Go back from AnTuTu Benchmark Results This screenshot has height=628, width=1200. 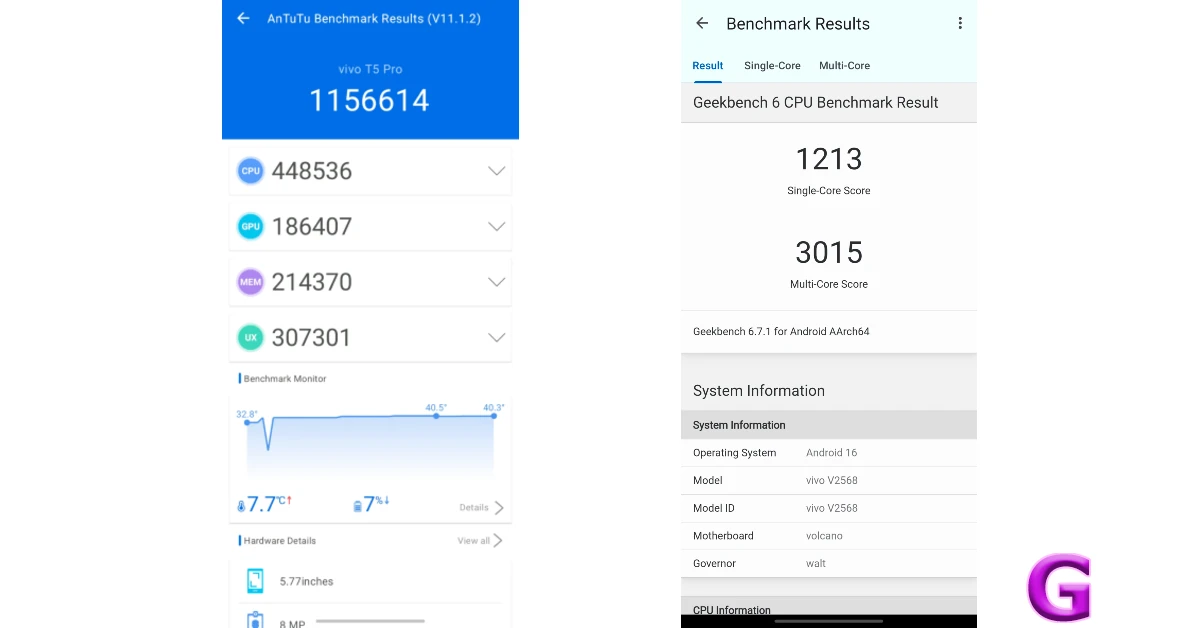(243, 18)
